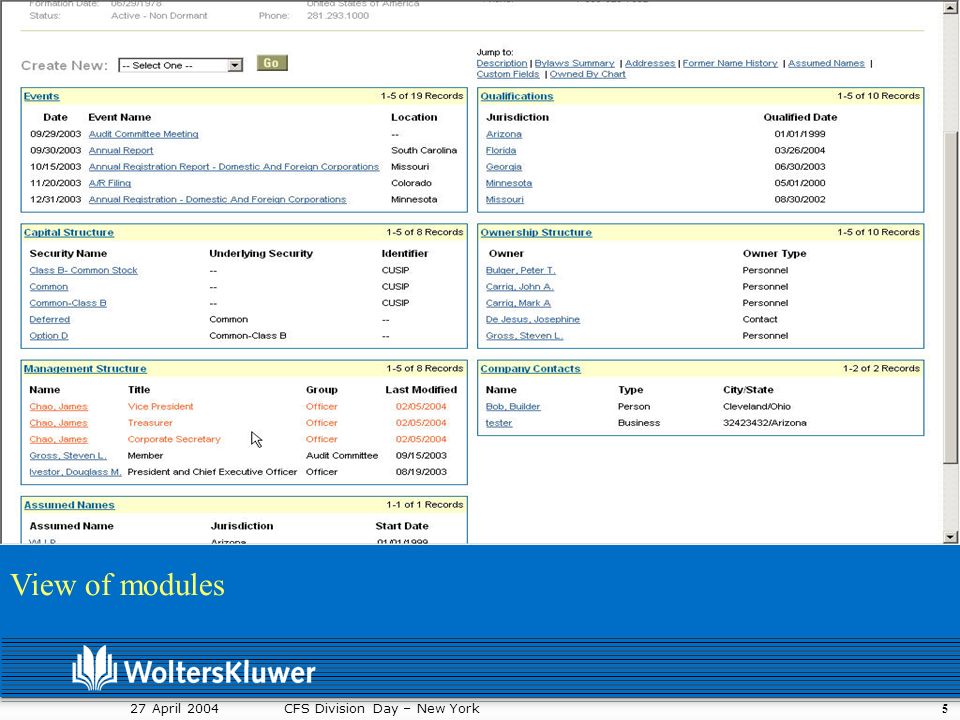The image size is (960, 720).
Task: Open owner Gross, Steven L. in Ownership
Action: tap(524, 336)
